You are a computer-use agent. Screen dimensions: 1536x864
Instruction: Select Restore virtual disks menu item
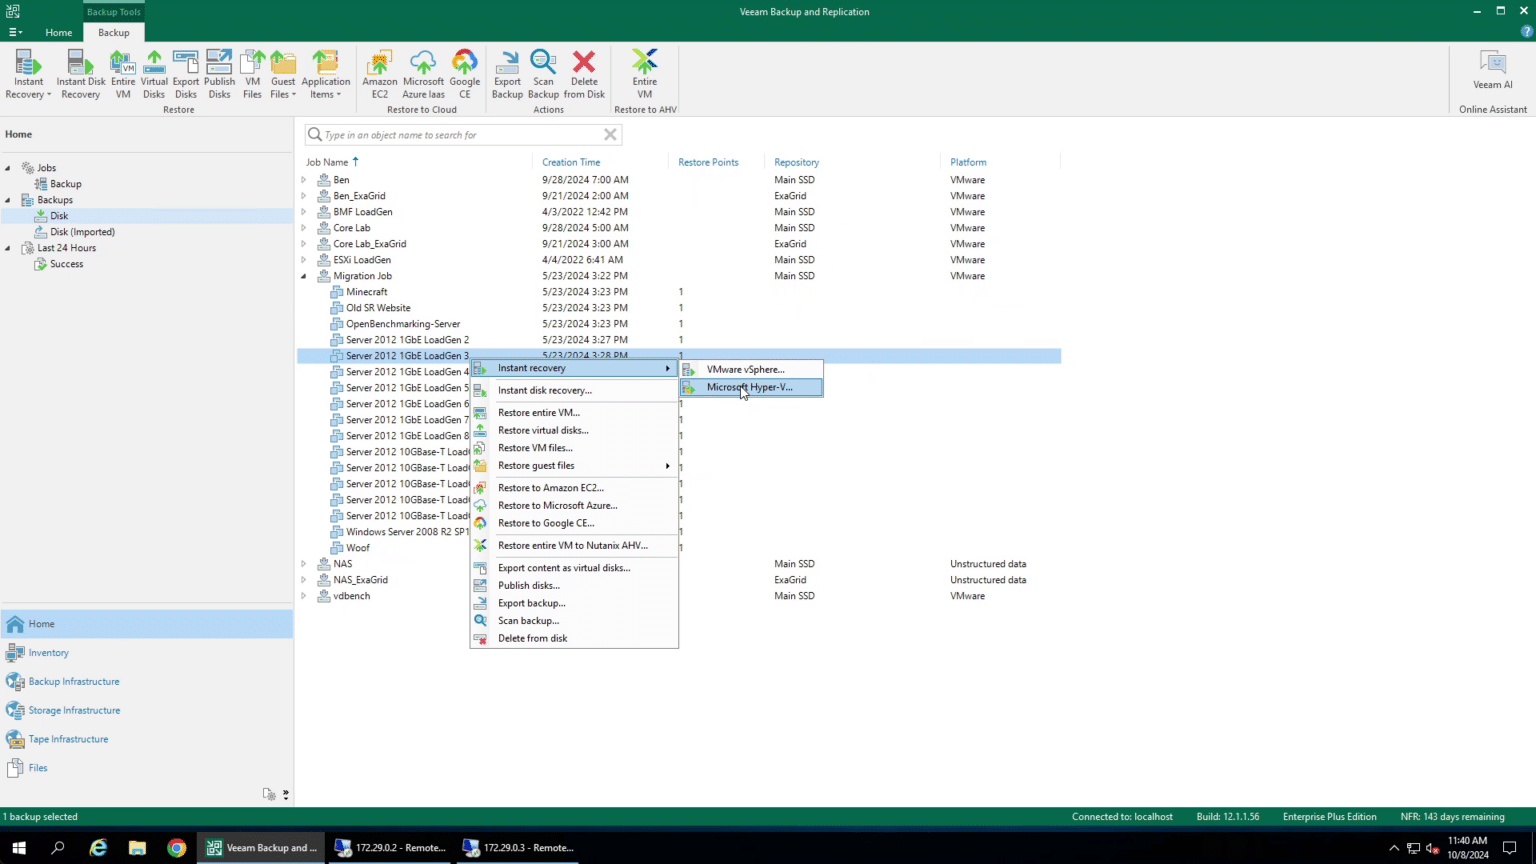click(574, 430)
